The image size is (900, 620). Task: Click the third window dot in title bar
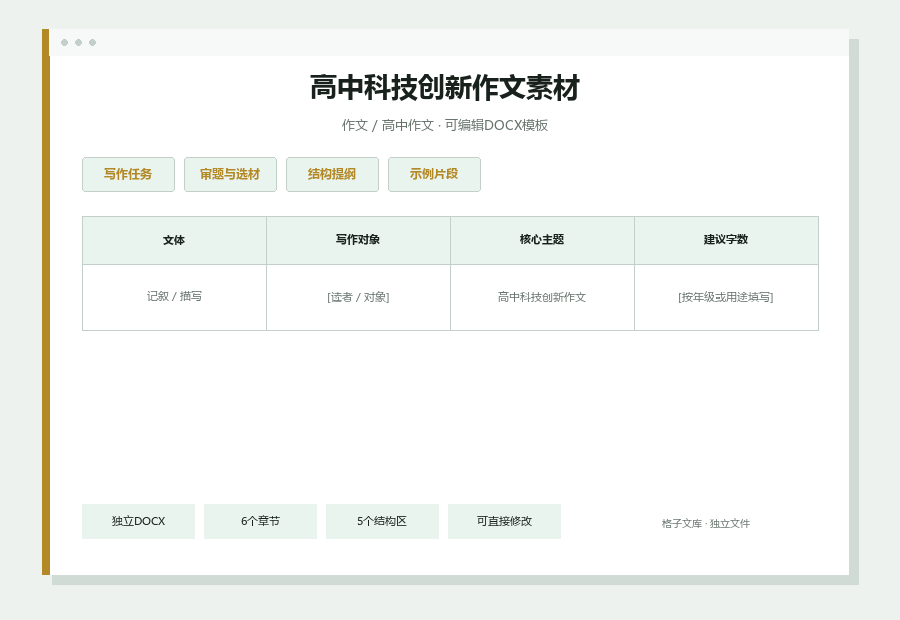pos(92,42)
